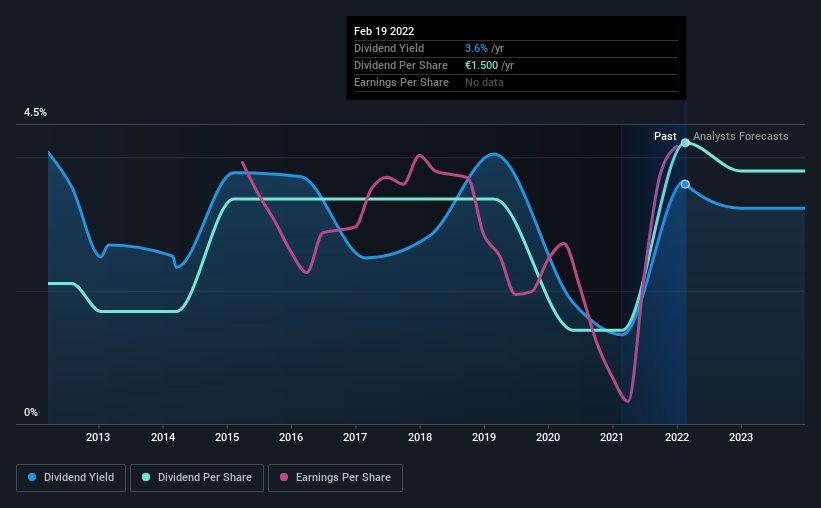Click the Feb 19 2022 tooltip date
Viewport: 821px width, 508px height.
(384, 31)
